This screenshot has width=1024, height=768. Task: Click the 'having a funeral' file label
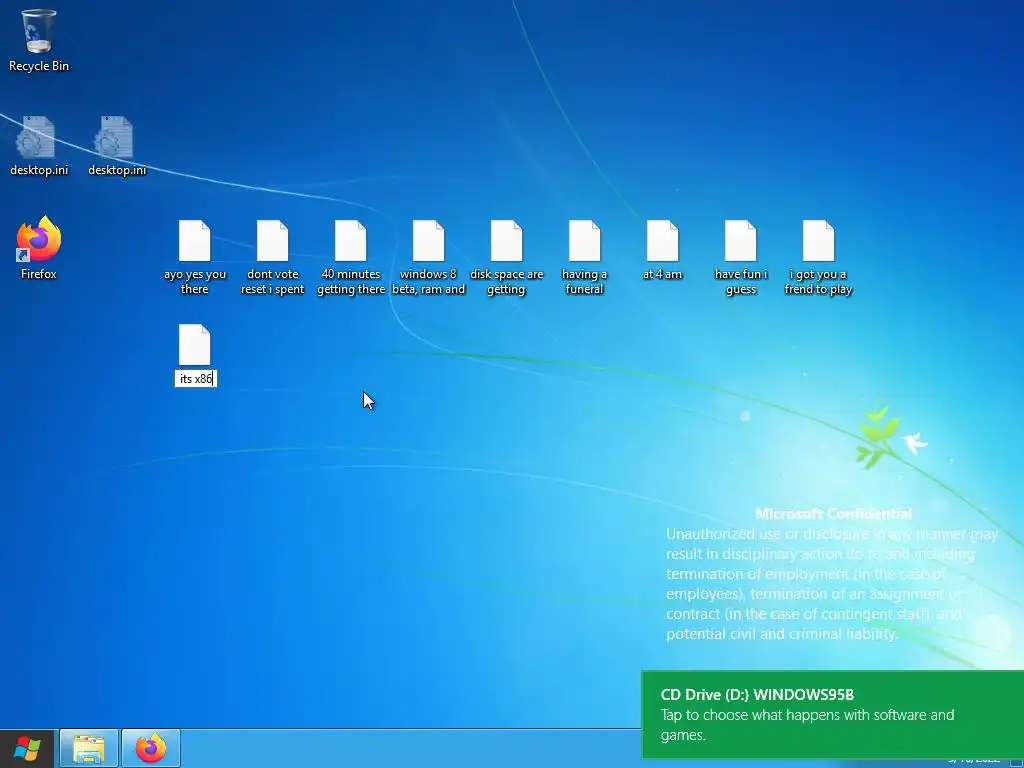point(584,281)
